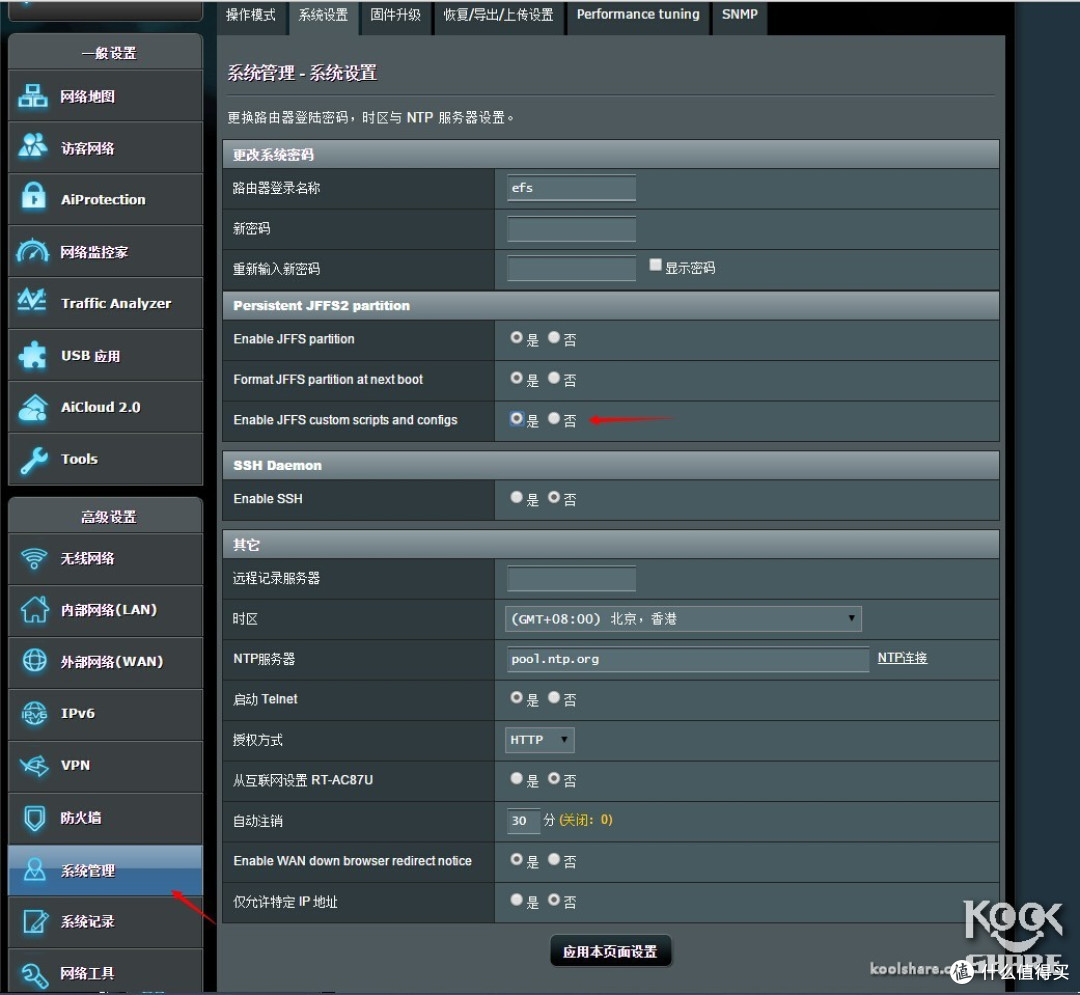Expand the 时区 time zone dropdown
1080x995 pixels.
[683, 619]
